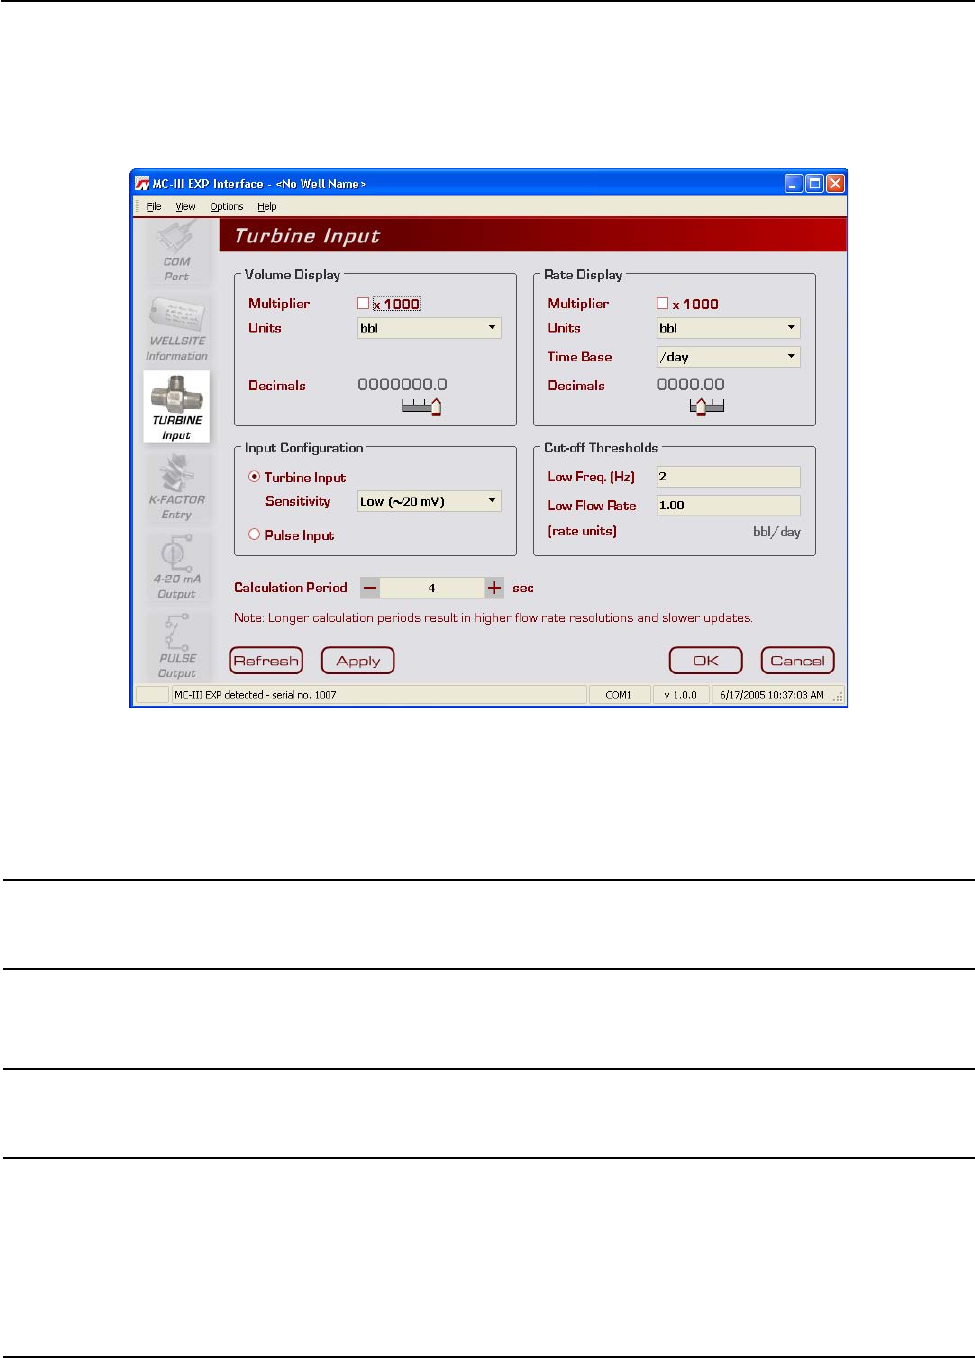
Task: Open the Time Base dropdown
Action: pos(728,357)
